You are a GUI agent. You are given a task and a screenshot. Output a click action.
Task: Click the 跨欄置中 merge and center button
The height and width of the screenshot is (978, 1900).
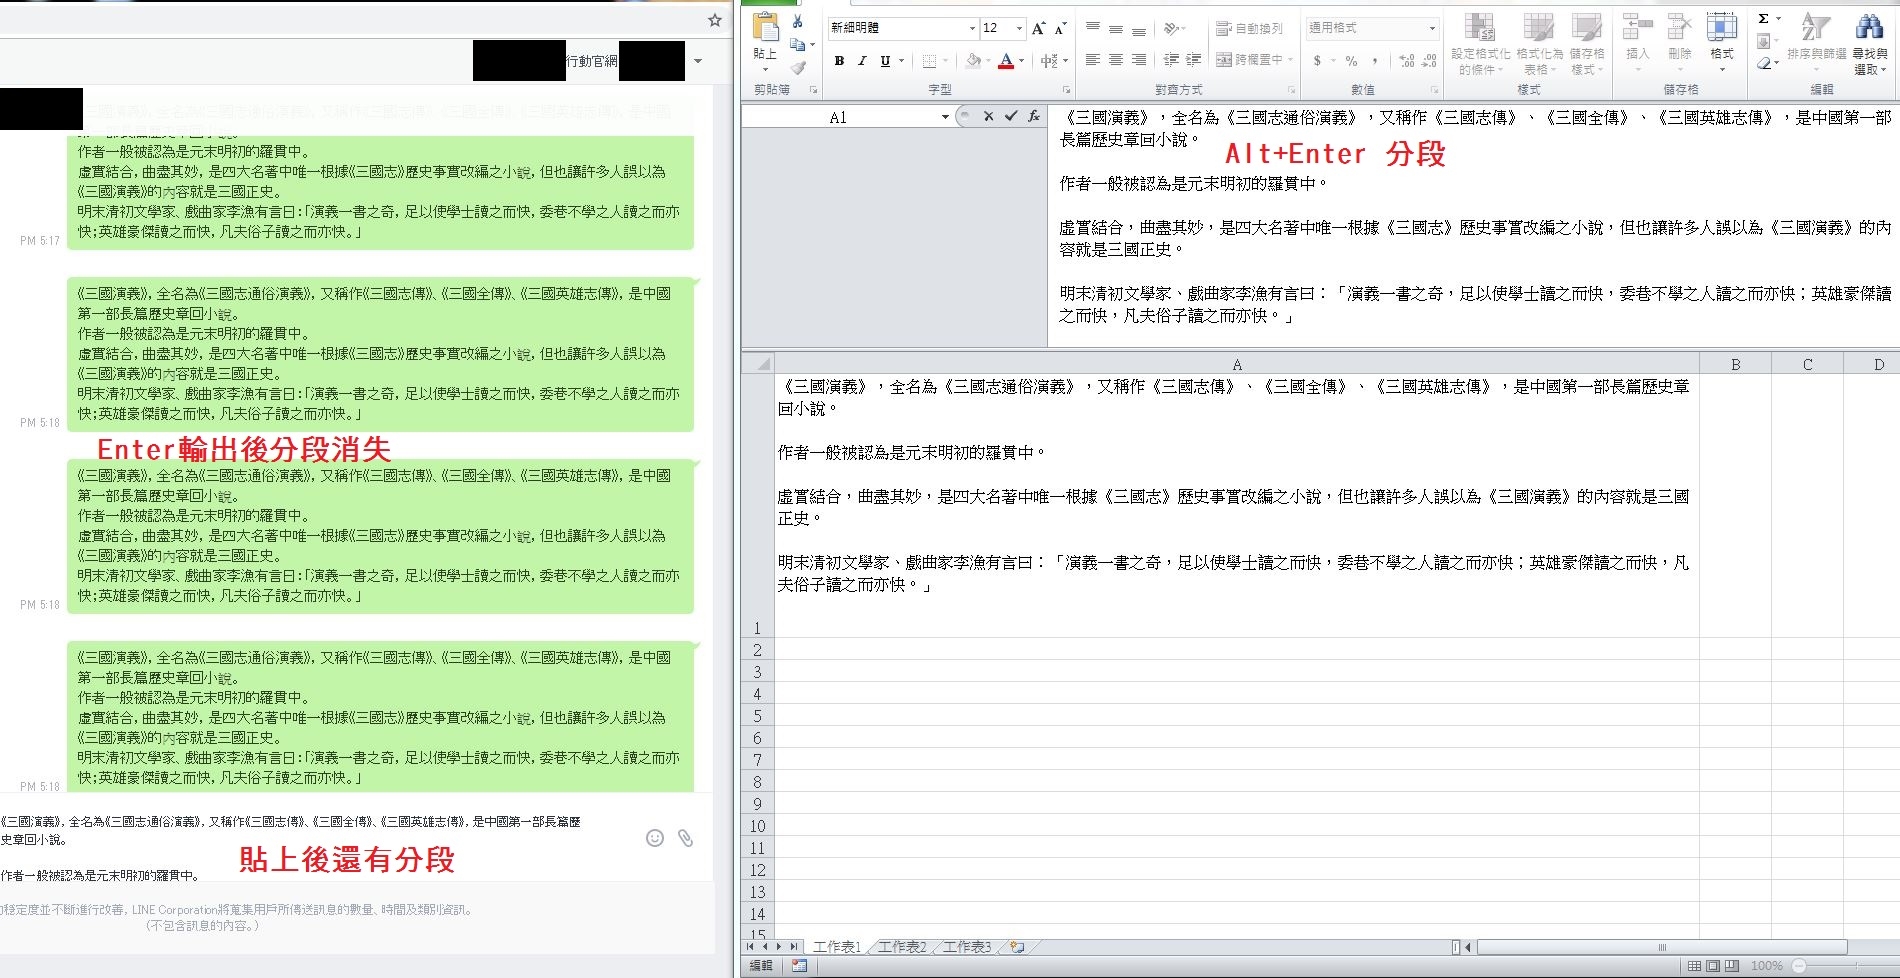click(x=1254, y=61)
